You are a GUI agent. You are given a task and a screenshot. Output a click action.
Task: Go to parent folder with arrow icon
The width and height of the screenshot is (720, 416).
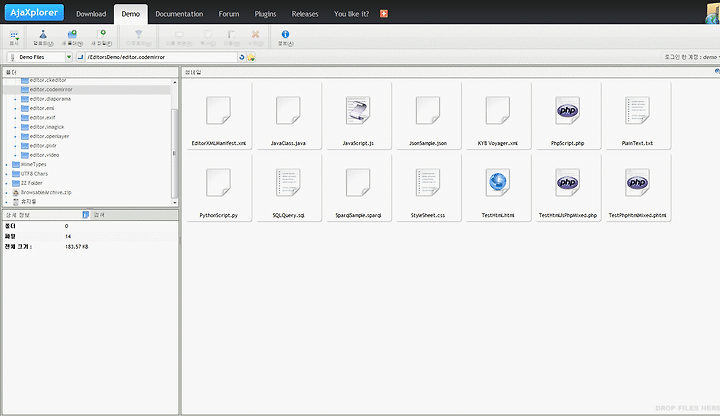point(80,57)
